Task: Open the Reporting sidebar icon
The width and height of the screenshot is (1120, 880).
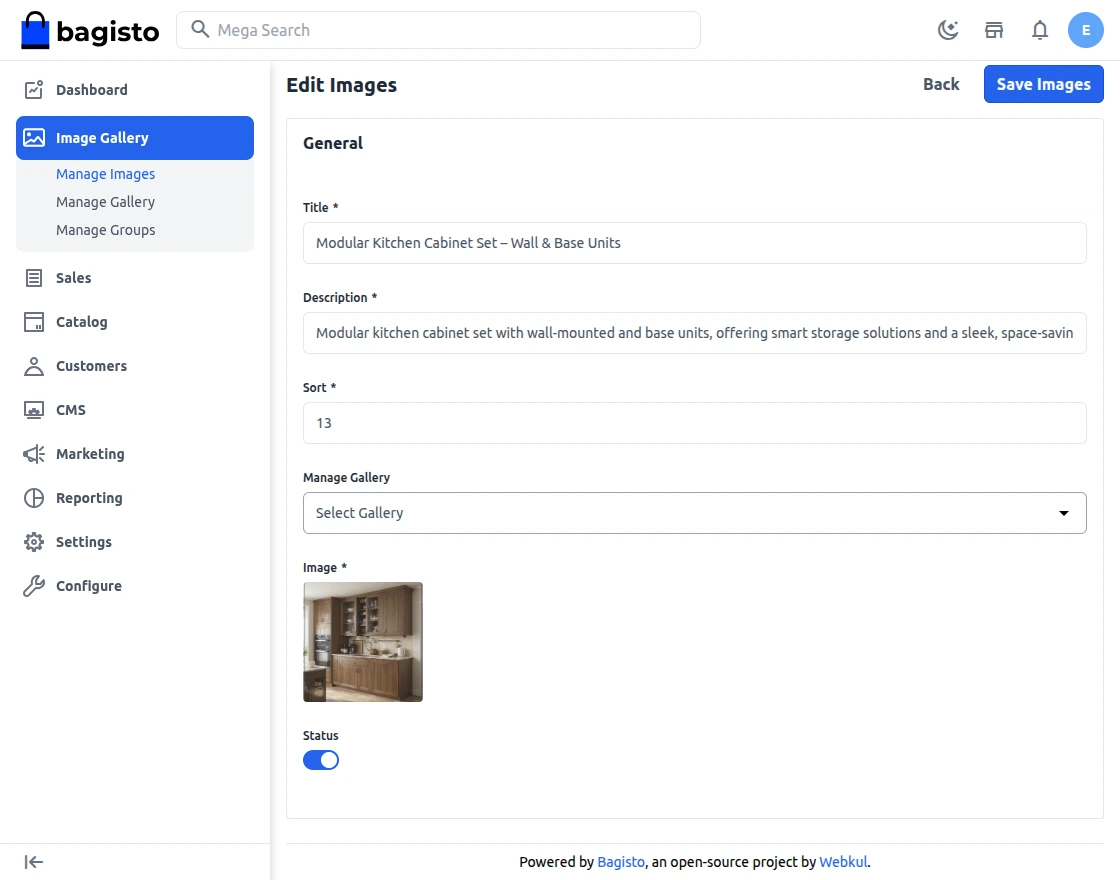Action: [33, 497]
